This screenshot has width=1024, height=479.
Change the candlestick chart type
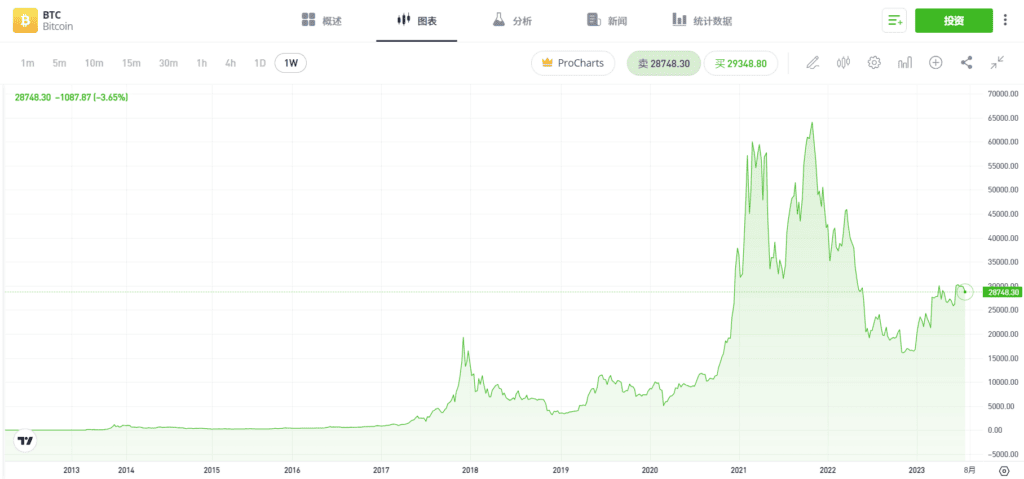point(843,63)
